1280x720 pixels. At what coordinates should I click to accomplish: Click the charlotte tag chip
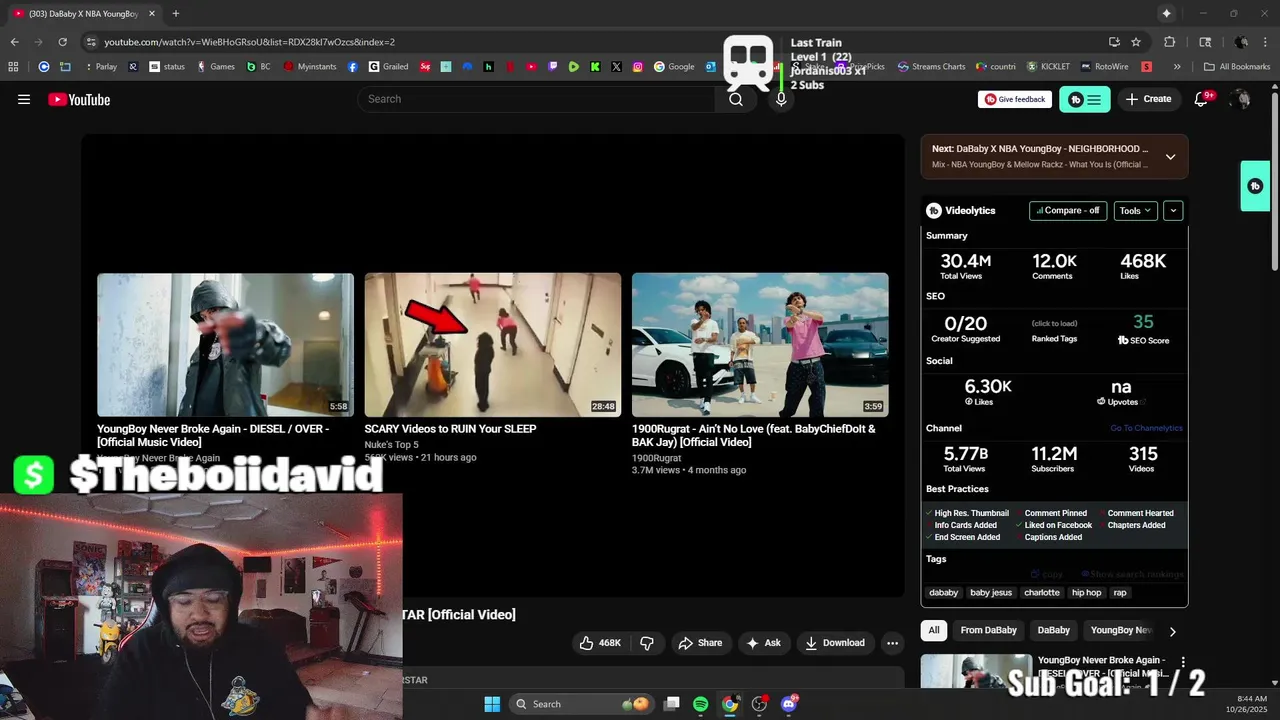coord(1042,593)
